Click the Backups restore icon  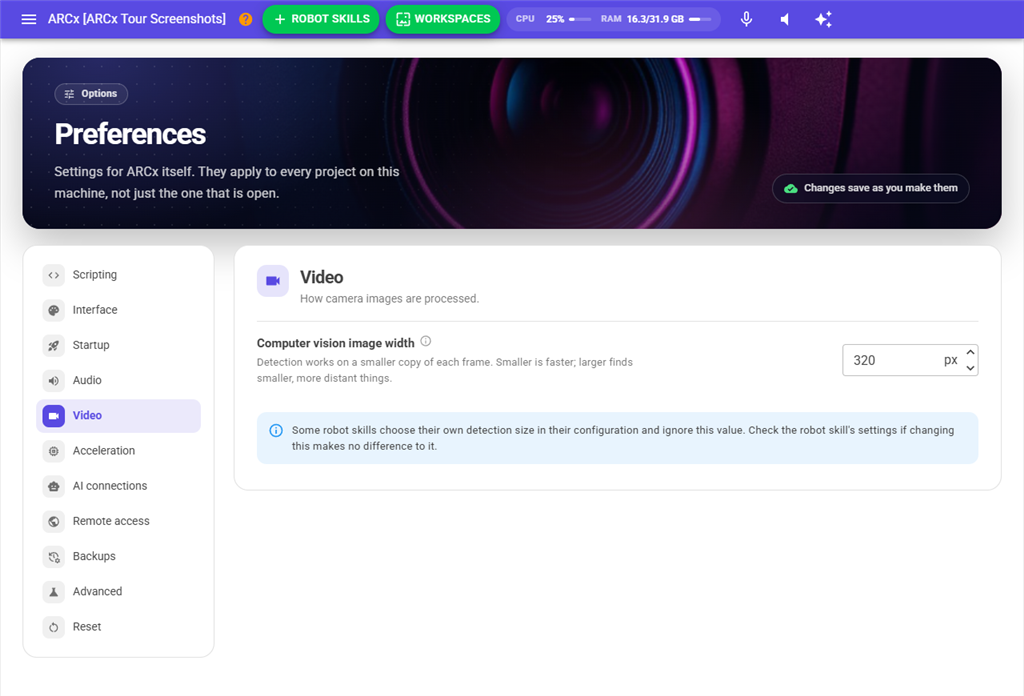point(54,557)
